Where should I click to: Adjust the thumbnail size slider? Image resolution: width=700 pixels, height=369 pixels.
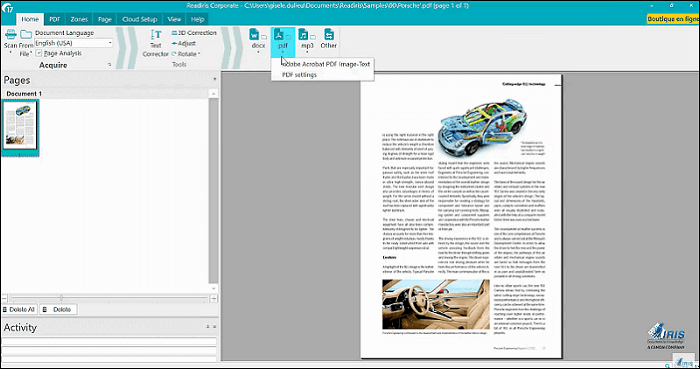pos(61,298)
